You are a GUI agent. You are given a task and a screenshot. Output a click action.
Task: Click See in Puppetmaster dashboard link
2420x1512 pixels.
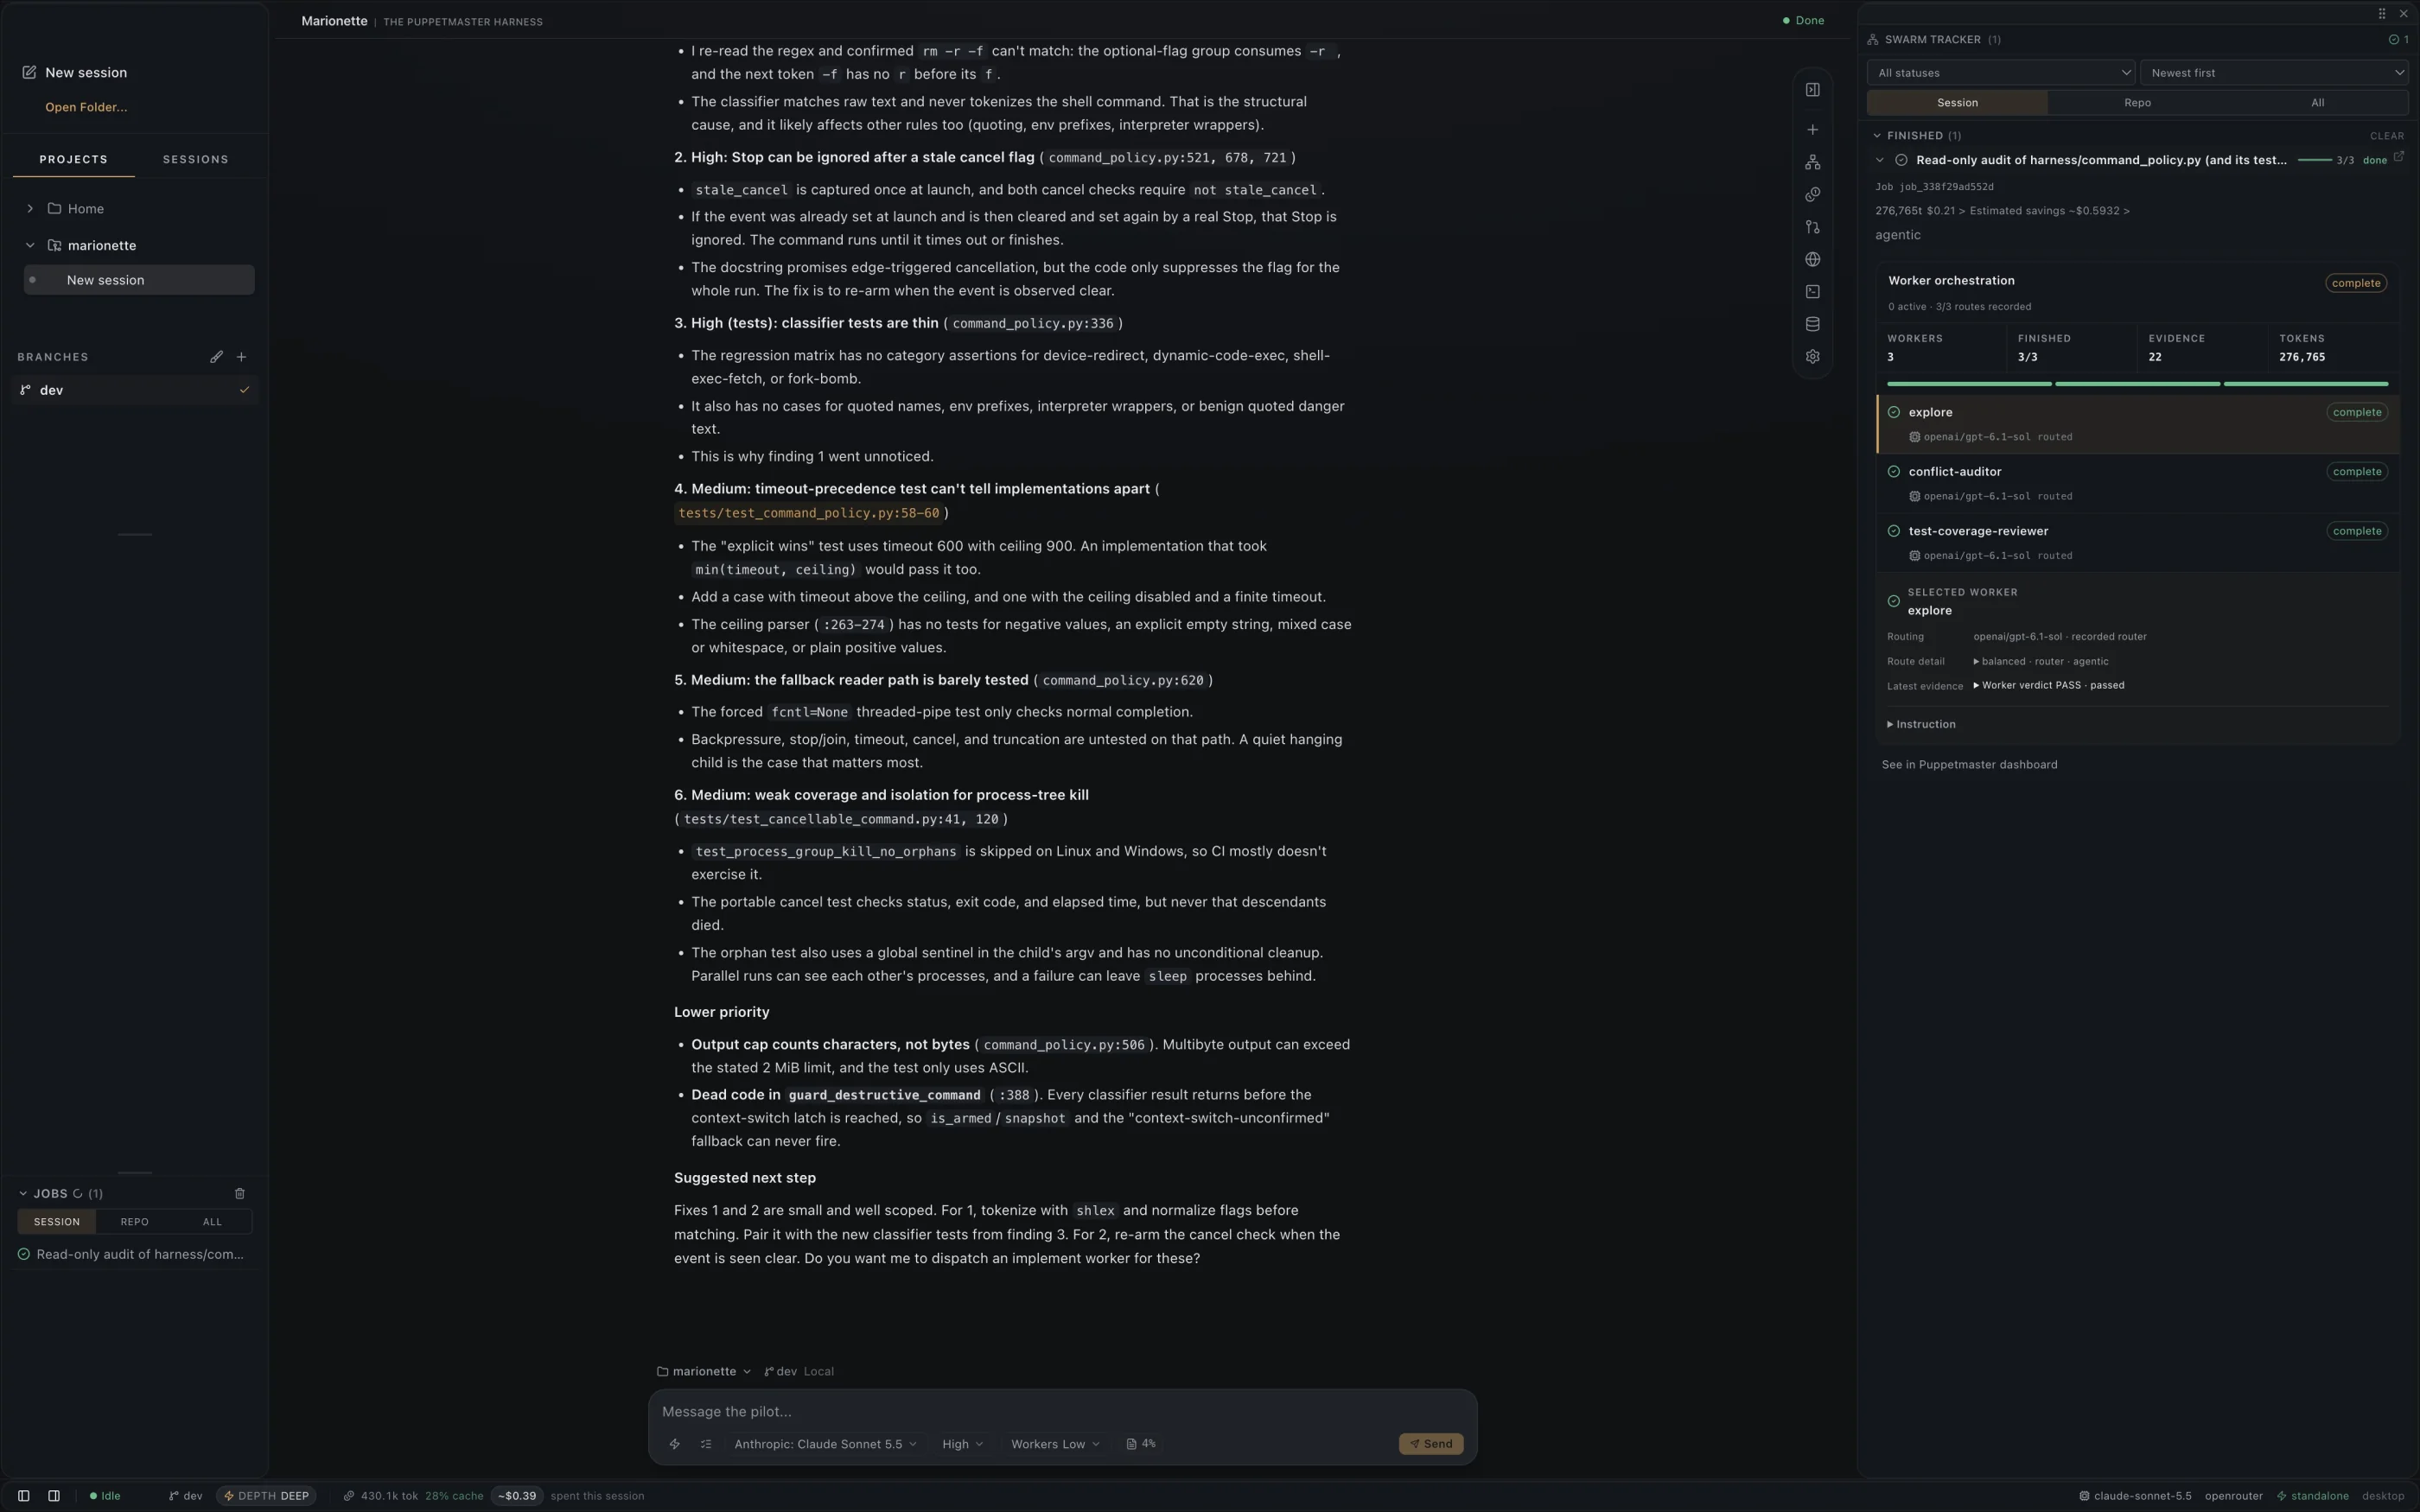[x=1969, y=765]
